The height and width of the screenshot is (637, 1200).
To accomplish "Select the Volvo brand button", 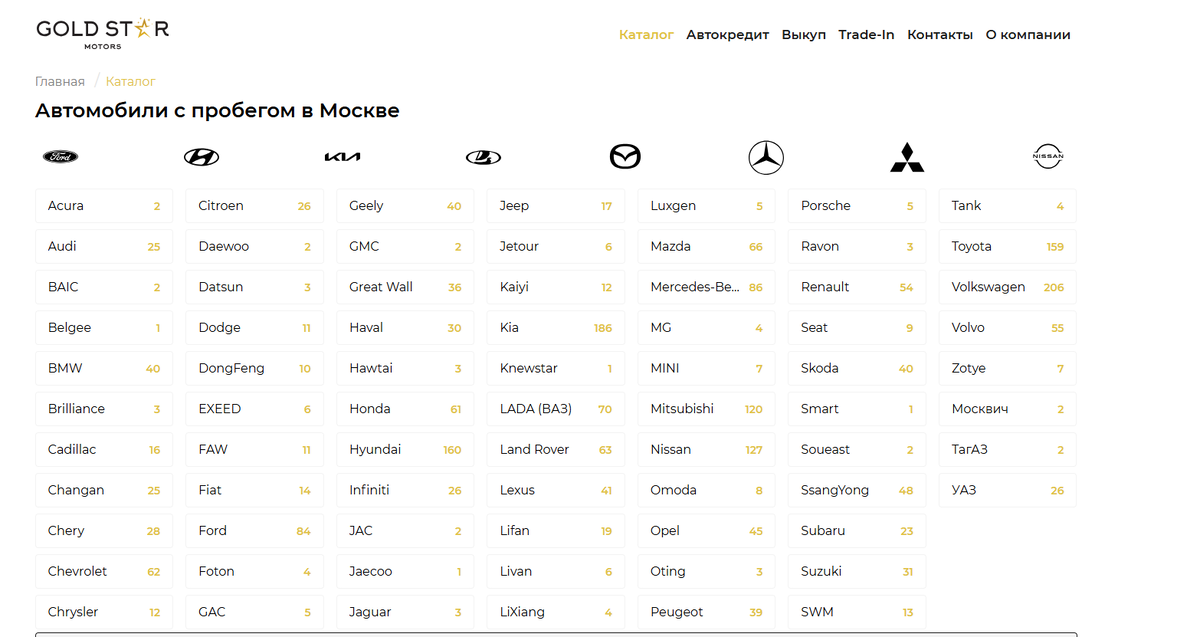I will [1008, 328].
